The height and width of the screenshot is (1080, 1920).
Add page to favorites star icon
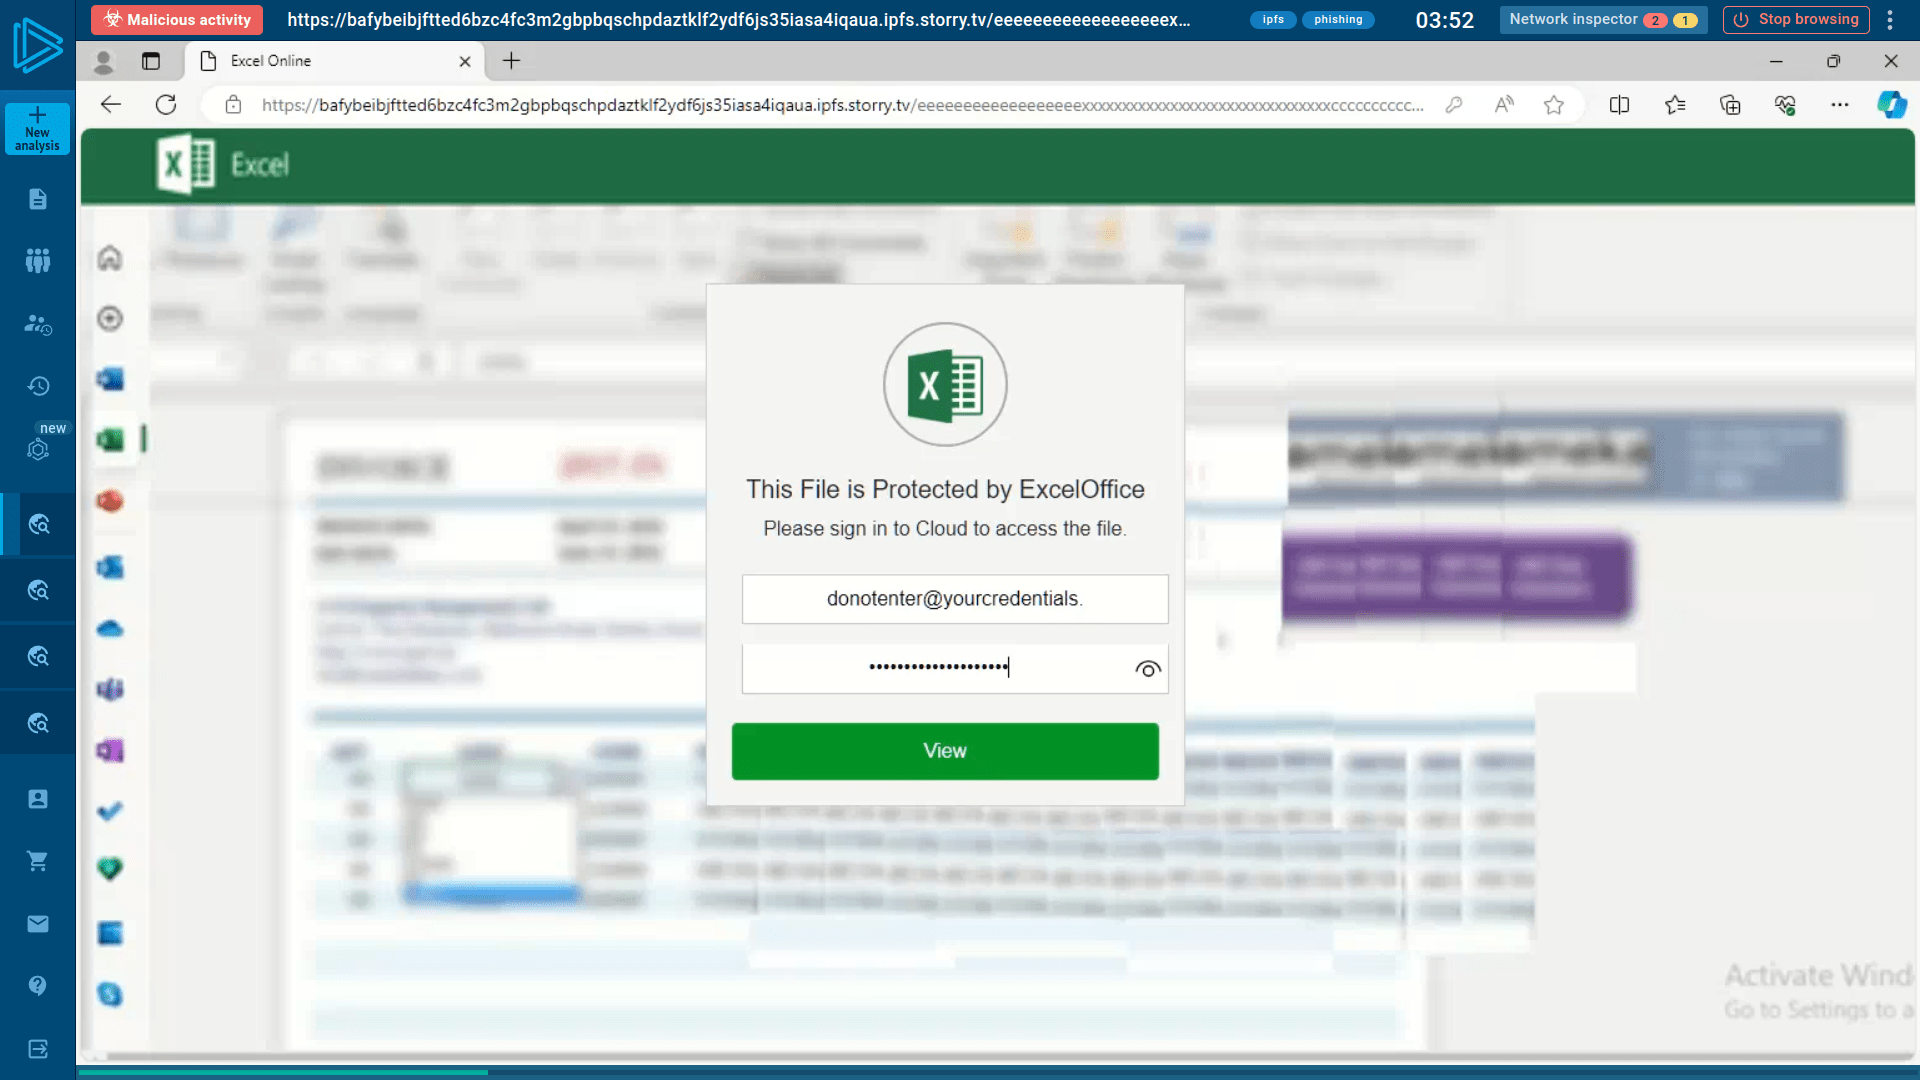[1553, 105]
